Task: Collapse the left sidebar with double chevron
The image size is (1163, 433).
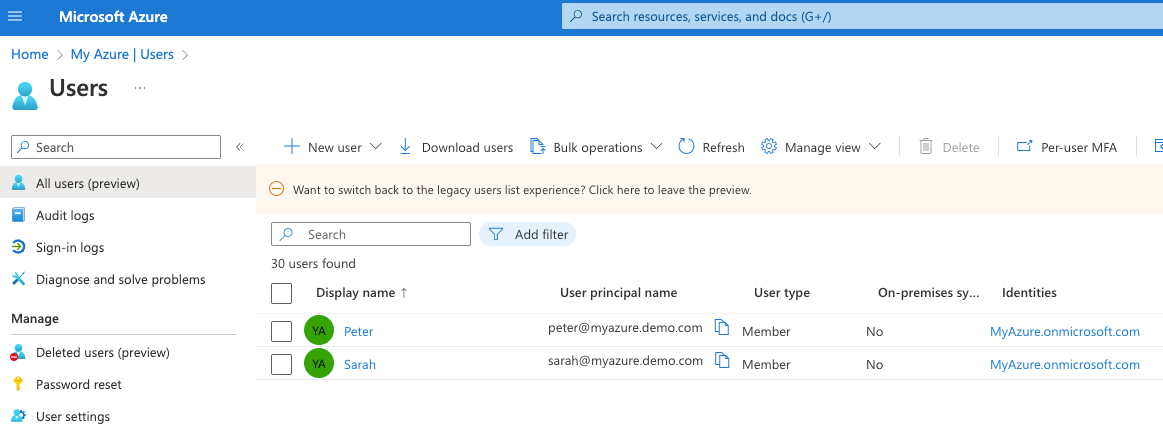Action: click(x=240, y=147)
